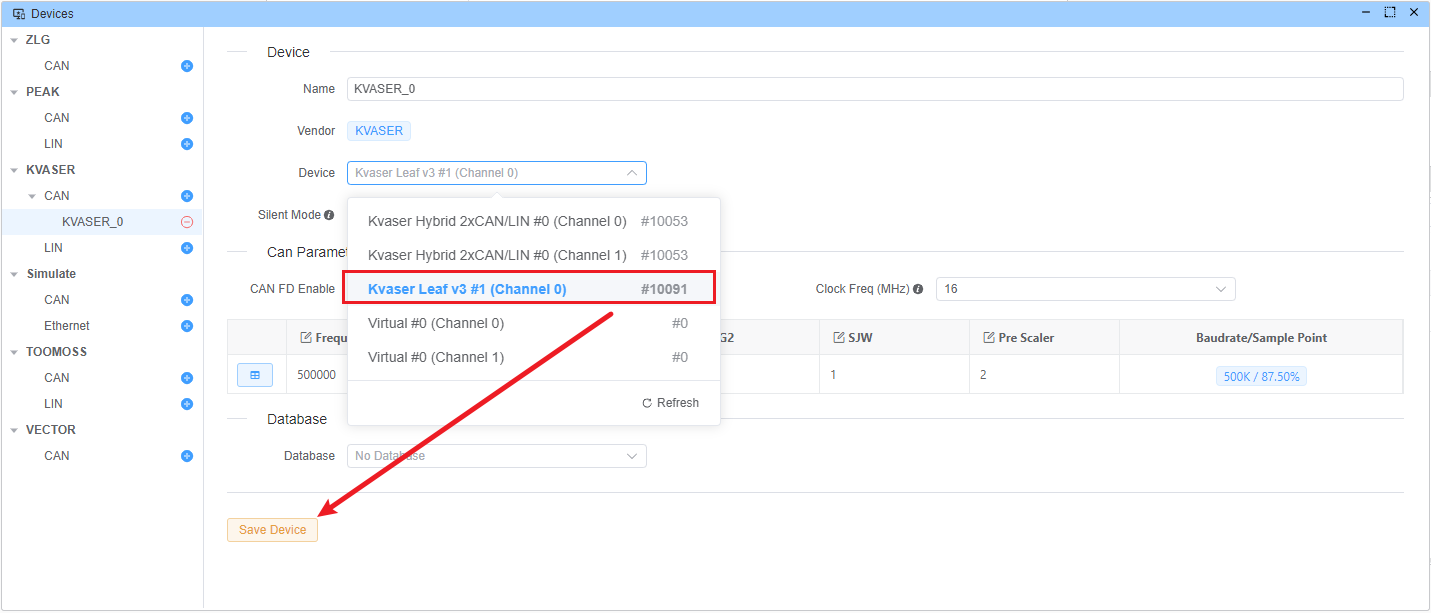Select LIN under TOOMOSS
Screen dimensions: 1431x613
tap(53, 404)
